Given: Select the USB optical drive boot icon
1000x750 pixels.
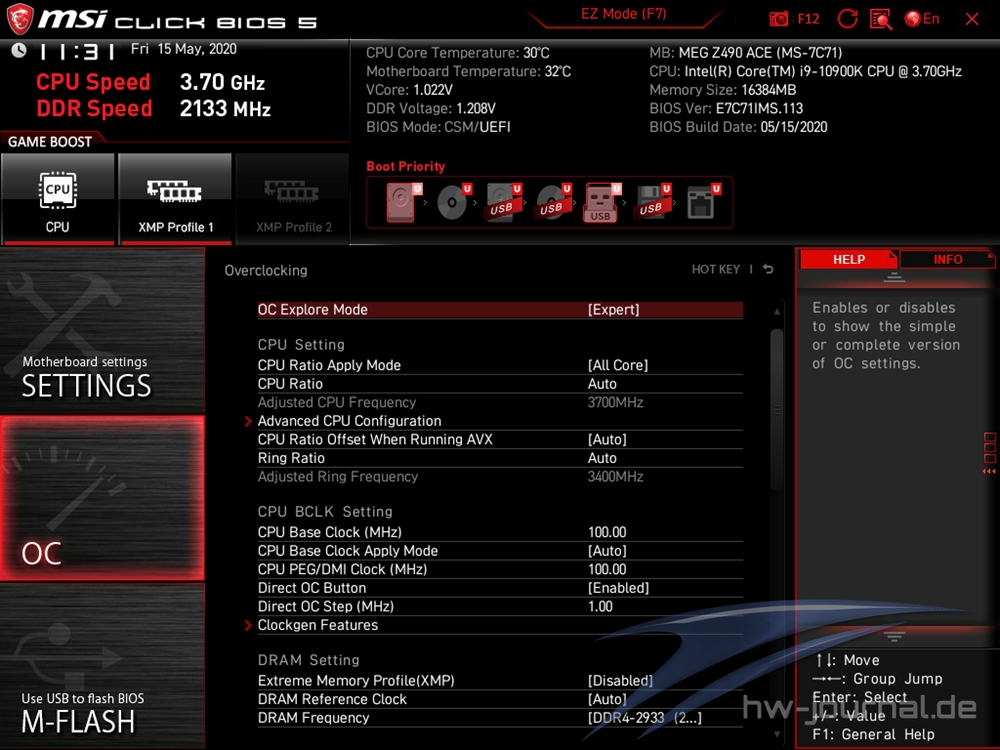Looking at the screenshot, I should coord(553,202).
